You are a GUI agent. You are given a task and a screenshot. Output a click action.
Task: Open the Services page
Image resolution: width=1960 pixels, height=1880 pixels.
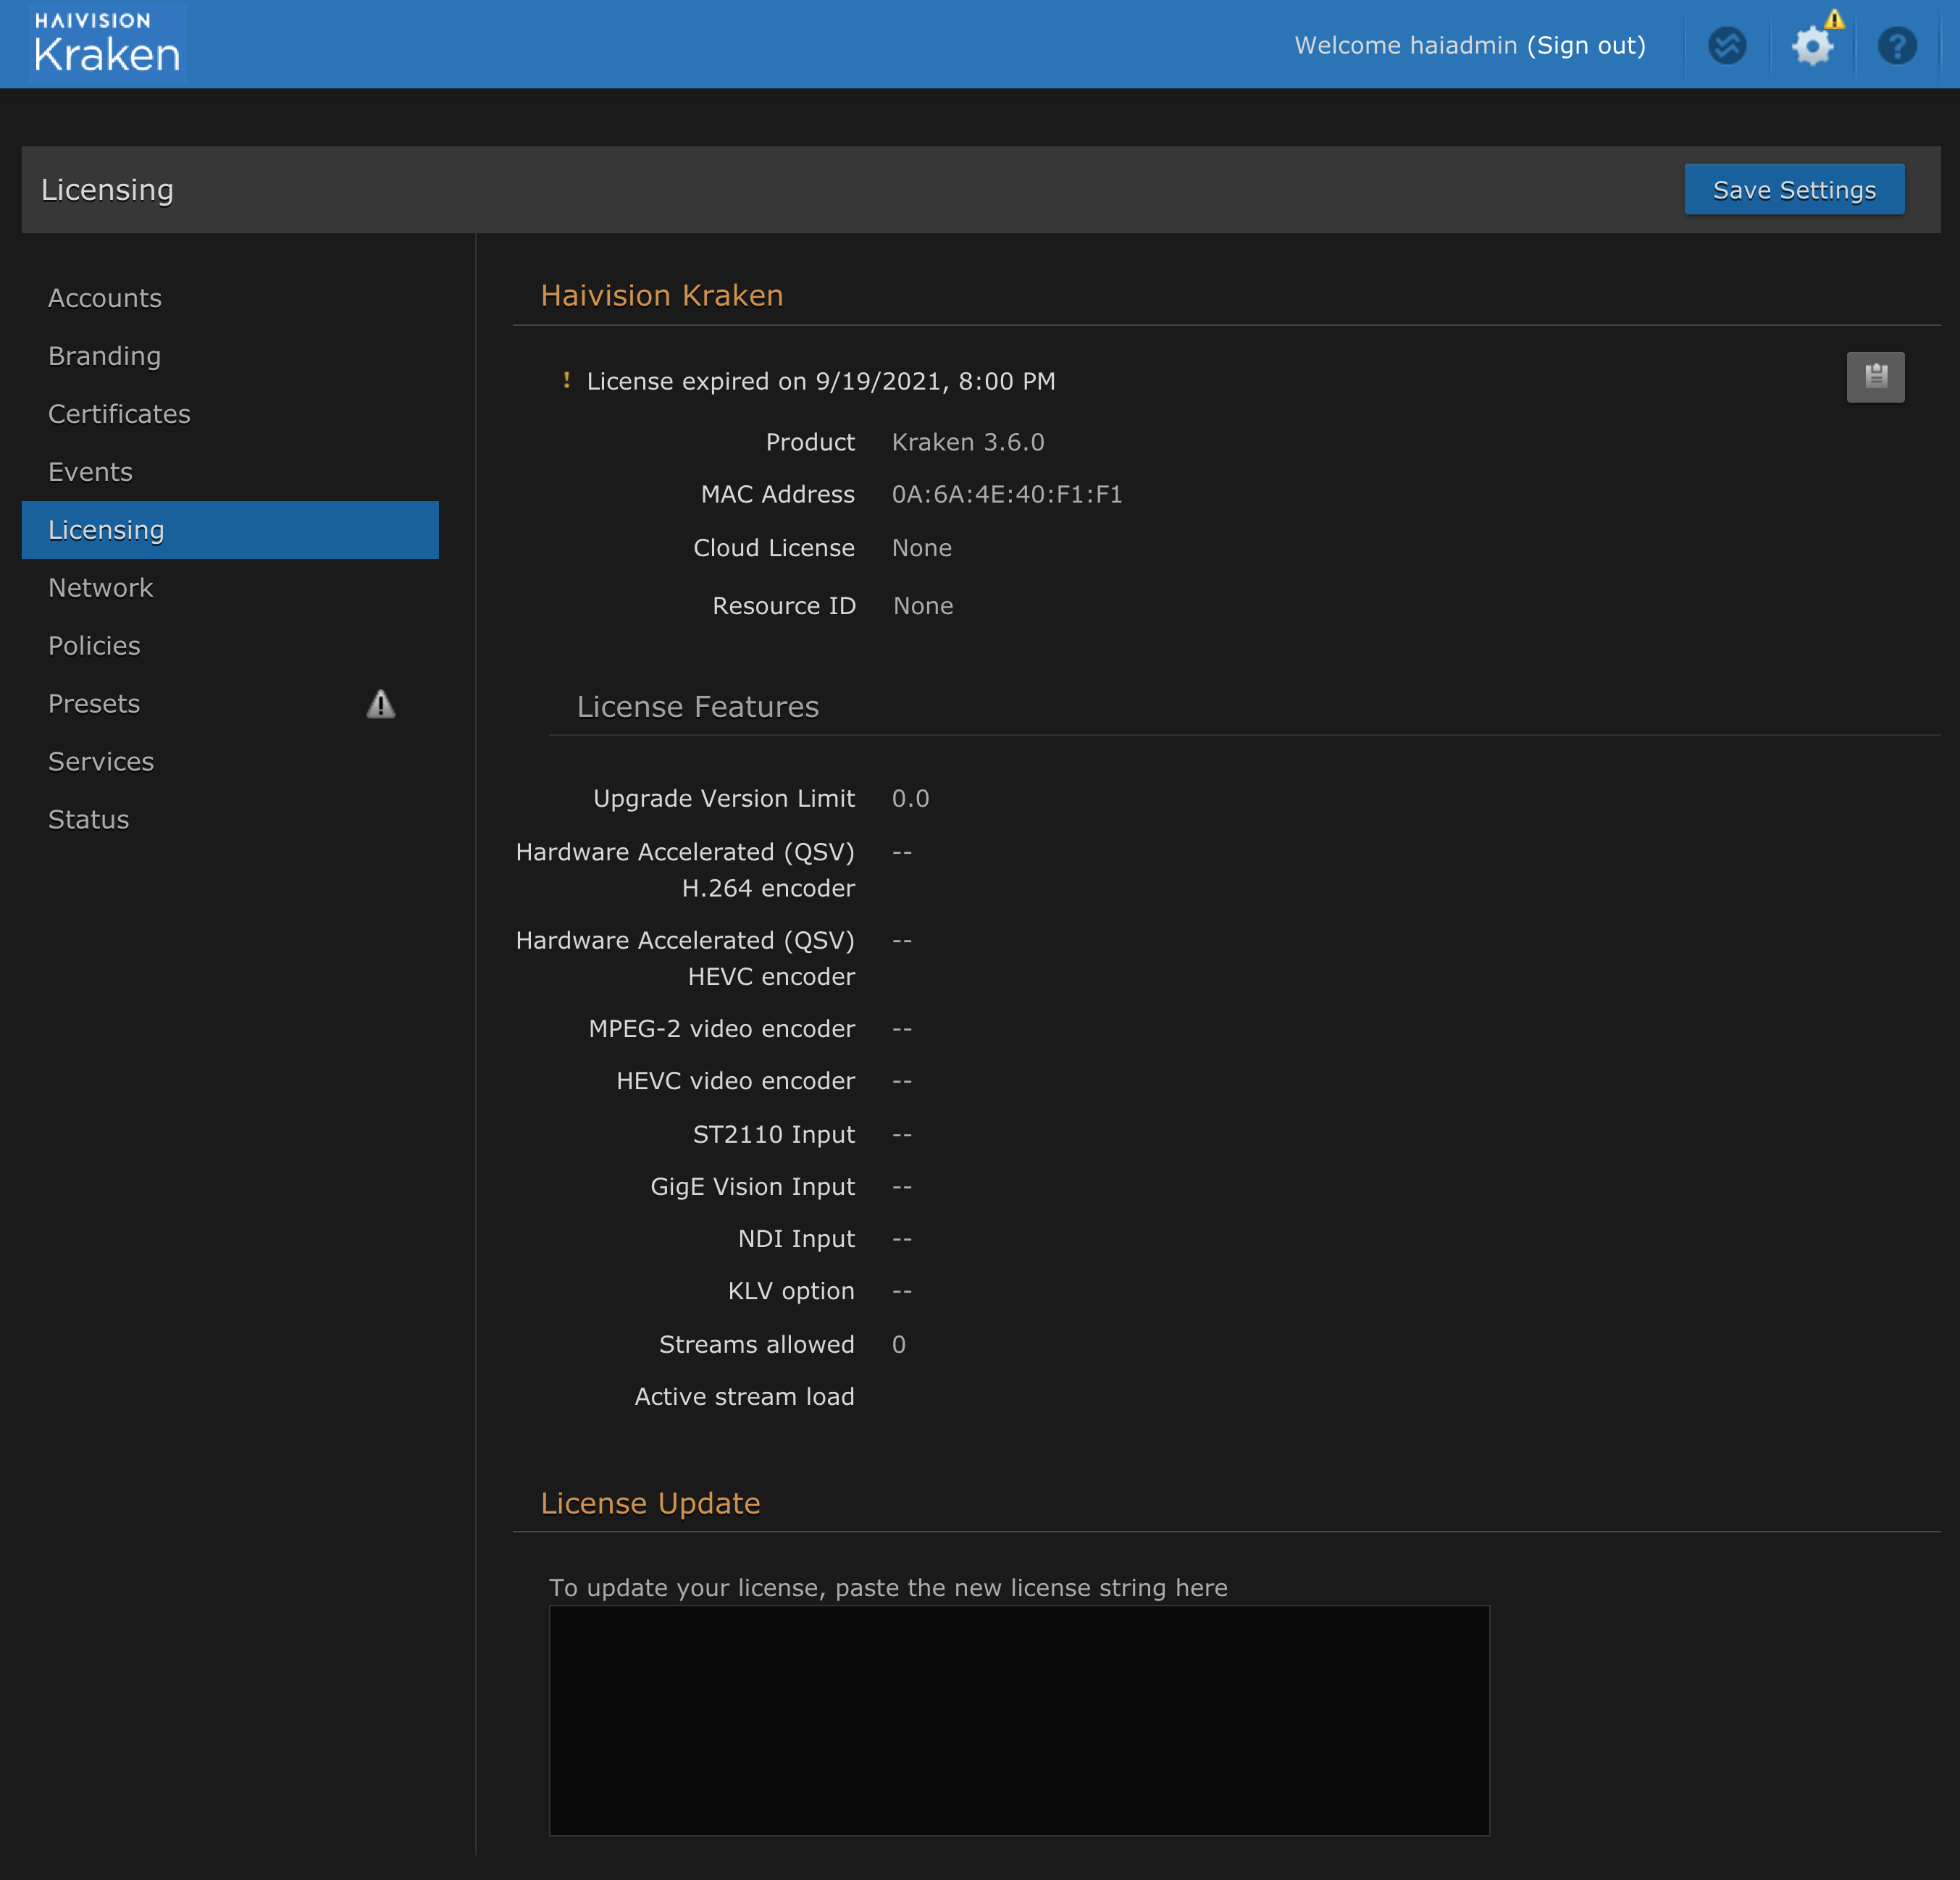pos(100,761)
